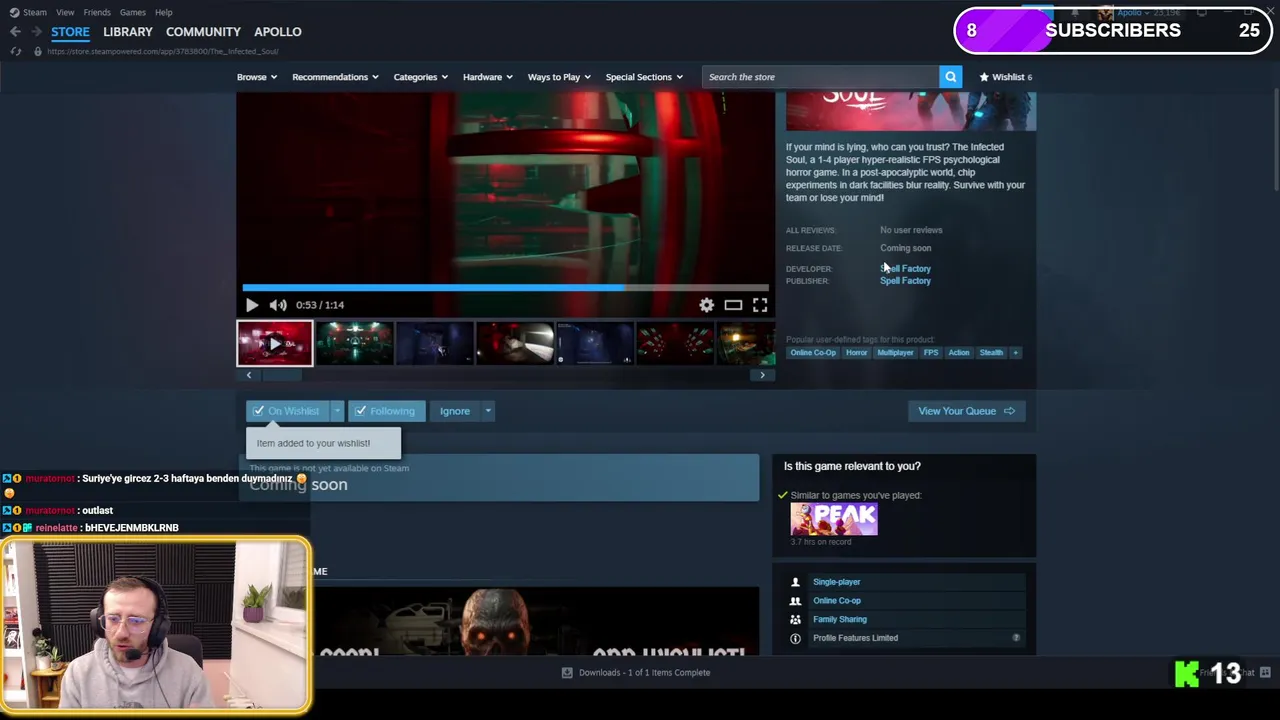Click the Steam logo menu

[28, 12]
